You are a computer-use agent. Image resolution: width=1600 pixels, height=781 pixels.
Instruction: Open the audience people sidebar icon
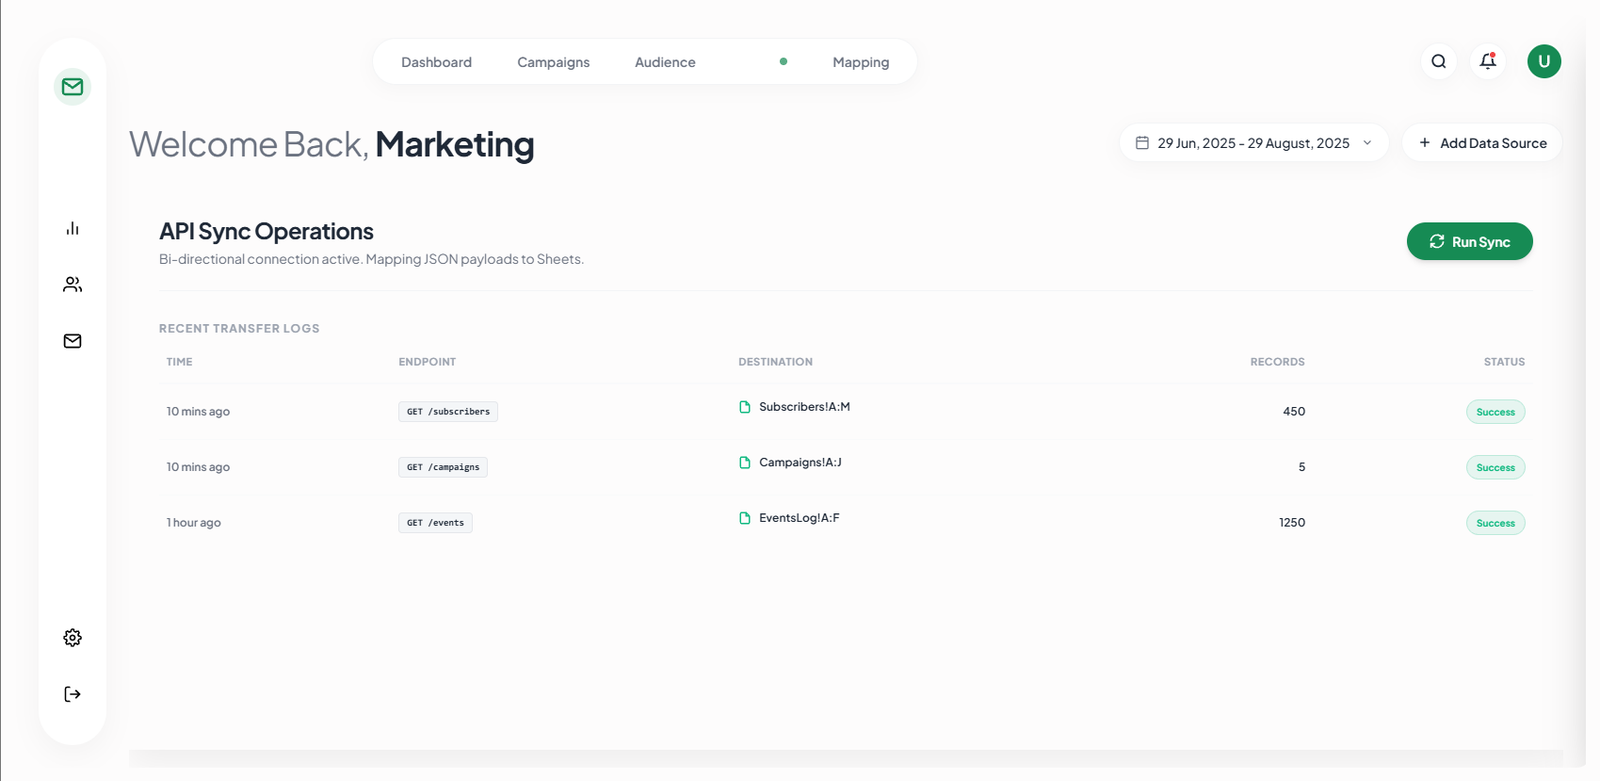click(72, 285)
